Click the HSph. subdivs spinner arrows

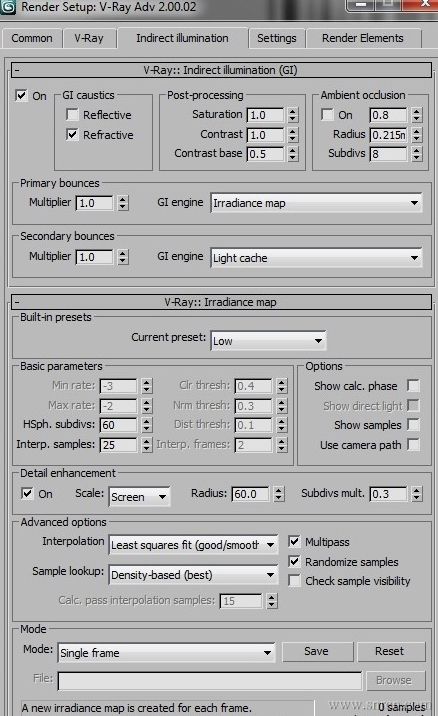click(146, 425)
